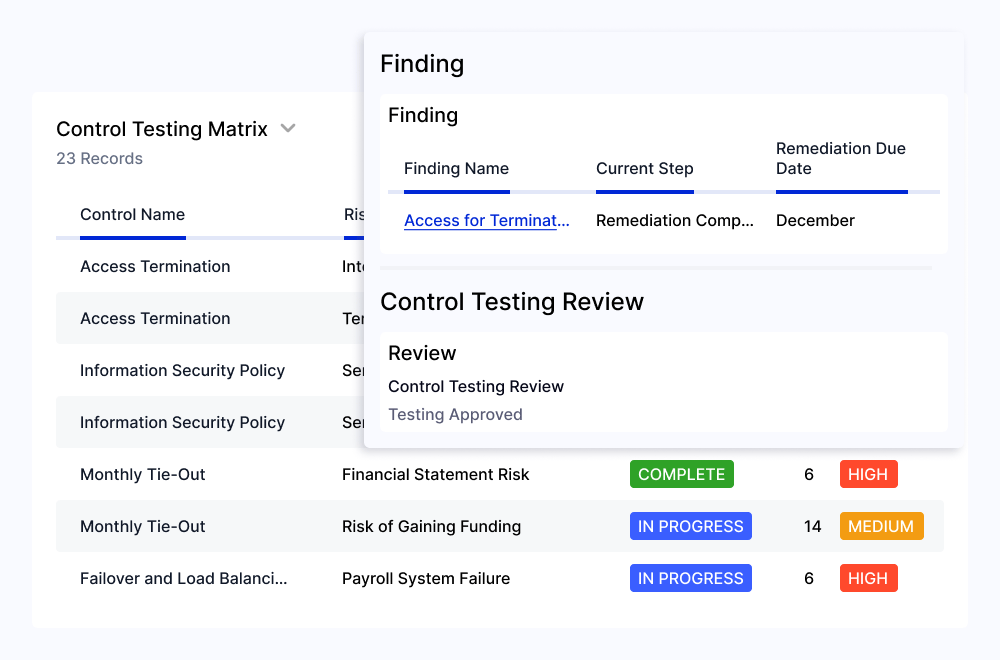Select the Current Step column header
Viewport: 1000px width, 660px height.
coord(645,168)
